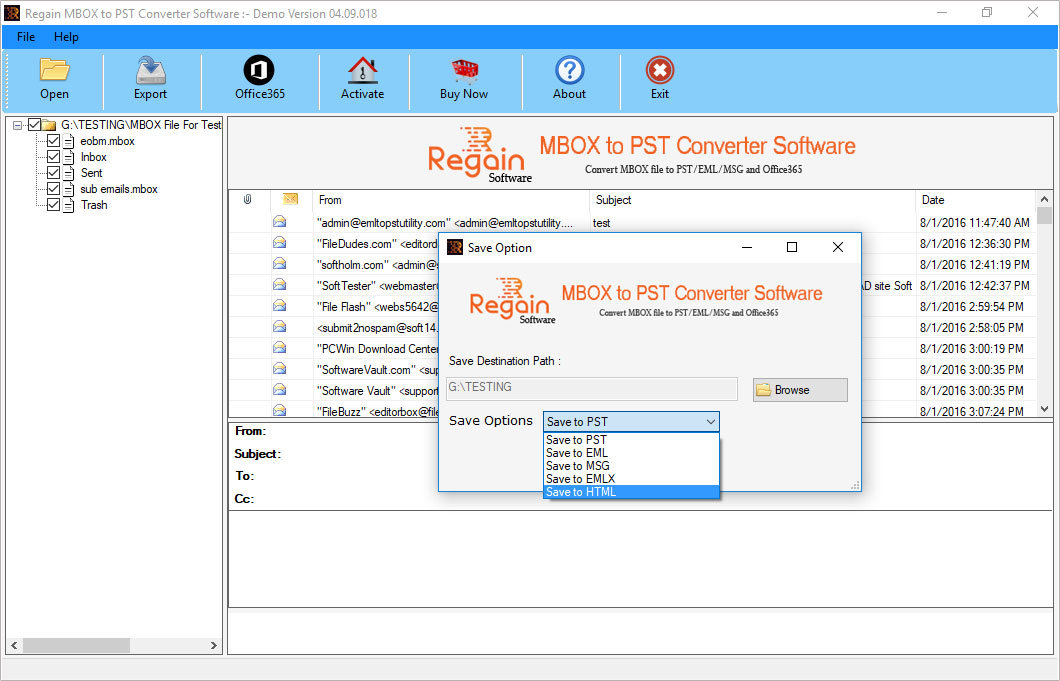Collapse the Save Options dropdown arrow
The width and height of the screenshot is (1060, 681).
710,422
